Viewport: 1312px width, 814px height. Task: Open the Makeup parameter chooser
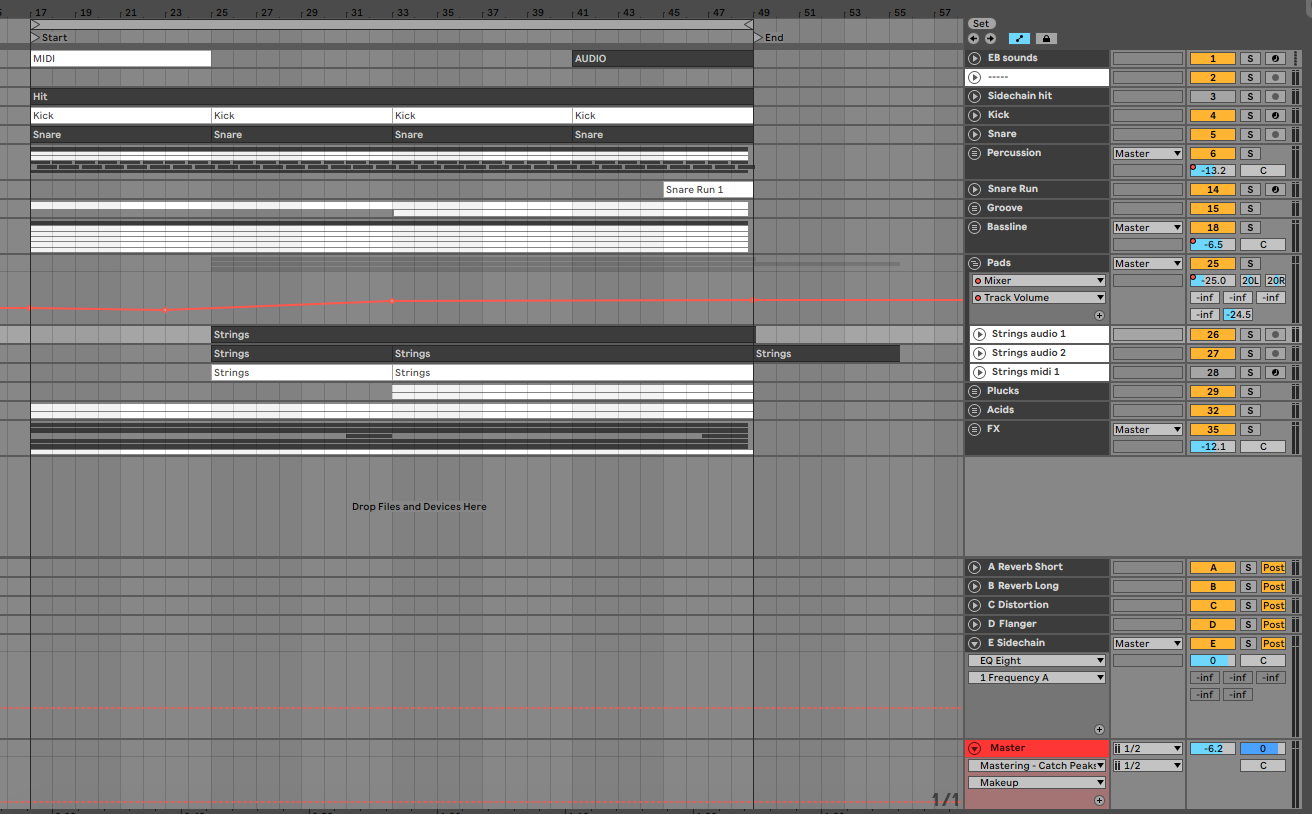point(1037,783)
